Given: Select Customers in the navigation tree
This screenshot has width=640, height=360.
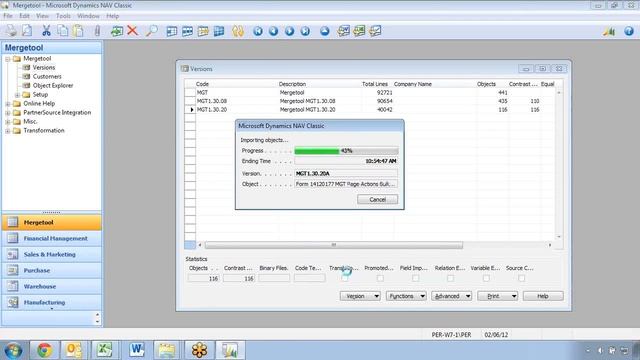Looking at the screenshot, I should click(x=47, y=77).
